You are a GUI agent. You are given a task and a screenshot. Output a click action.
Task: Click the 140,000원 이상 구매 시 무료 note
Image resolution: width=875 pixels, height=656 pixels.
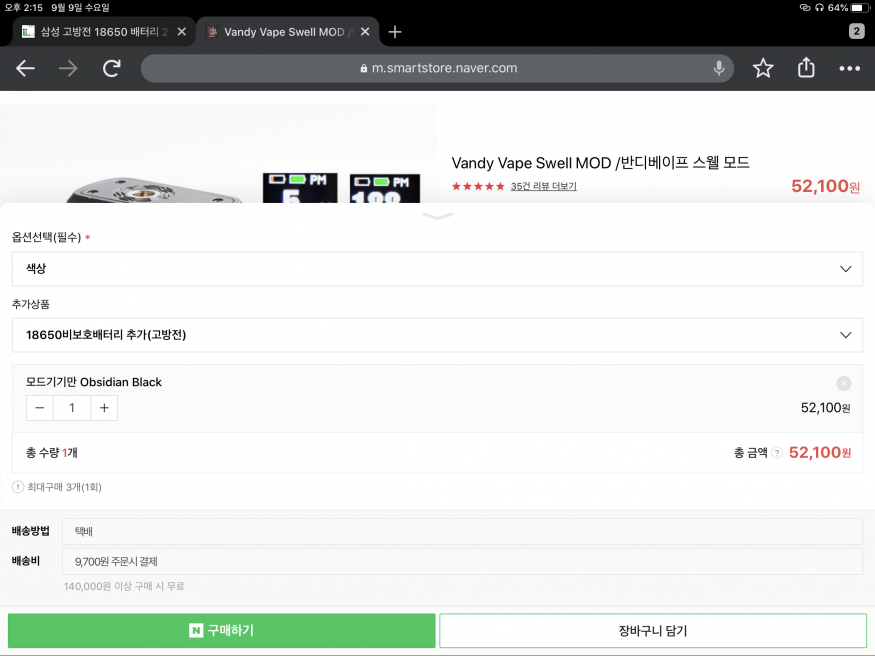(x=124, y=586)
